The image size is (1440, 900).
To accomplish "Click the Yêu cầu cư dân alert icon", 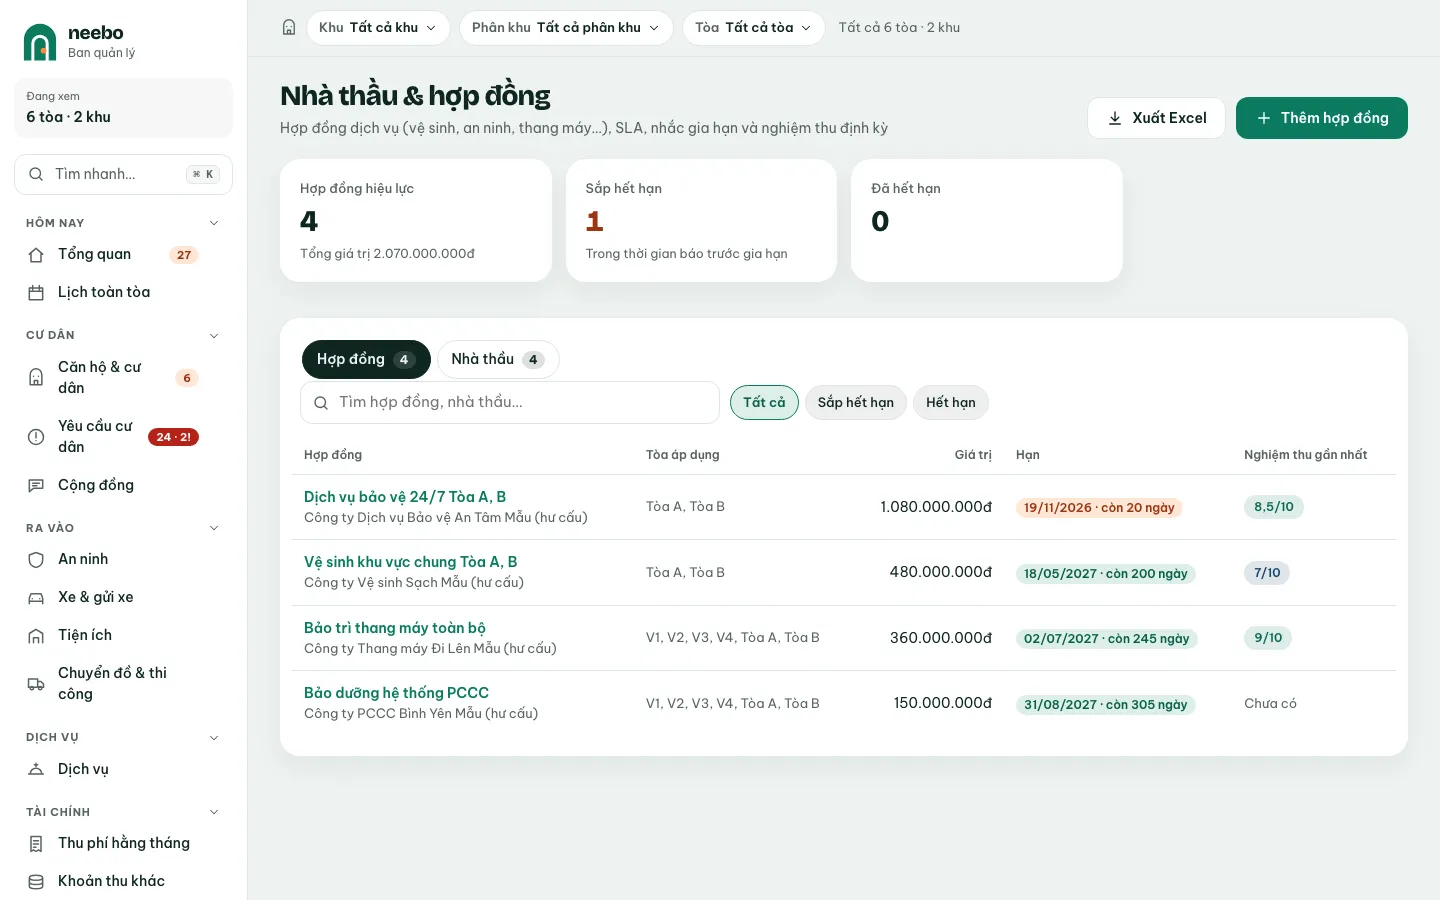I will point(36,437).
